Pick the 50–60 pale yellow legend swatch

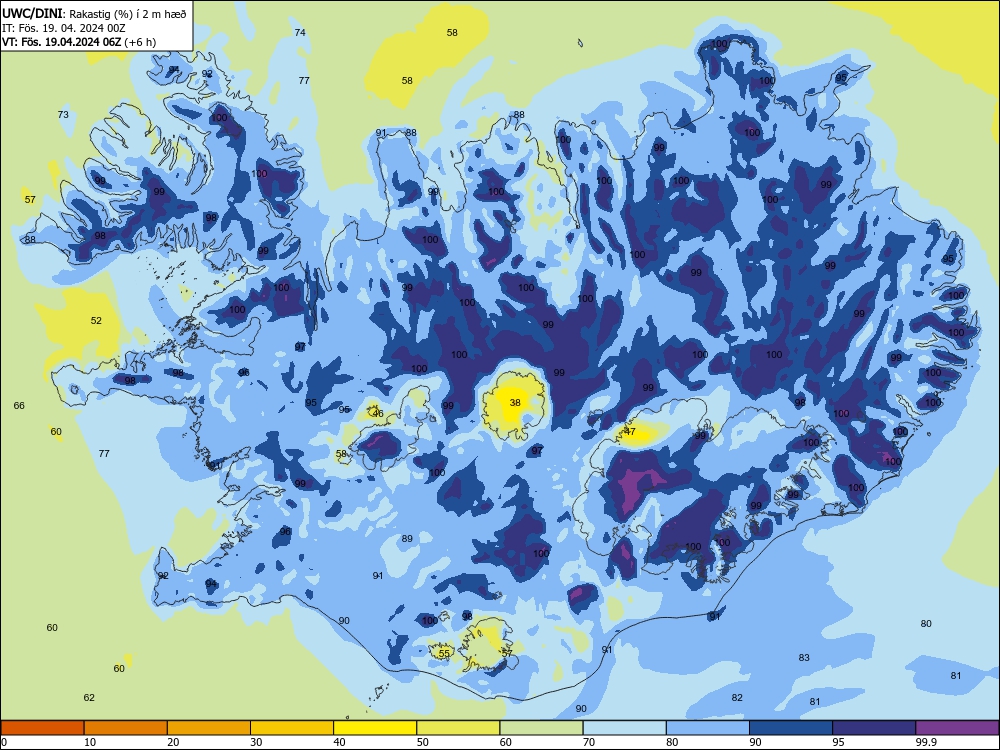pyautogui.click(x=459, y=728)
